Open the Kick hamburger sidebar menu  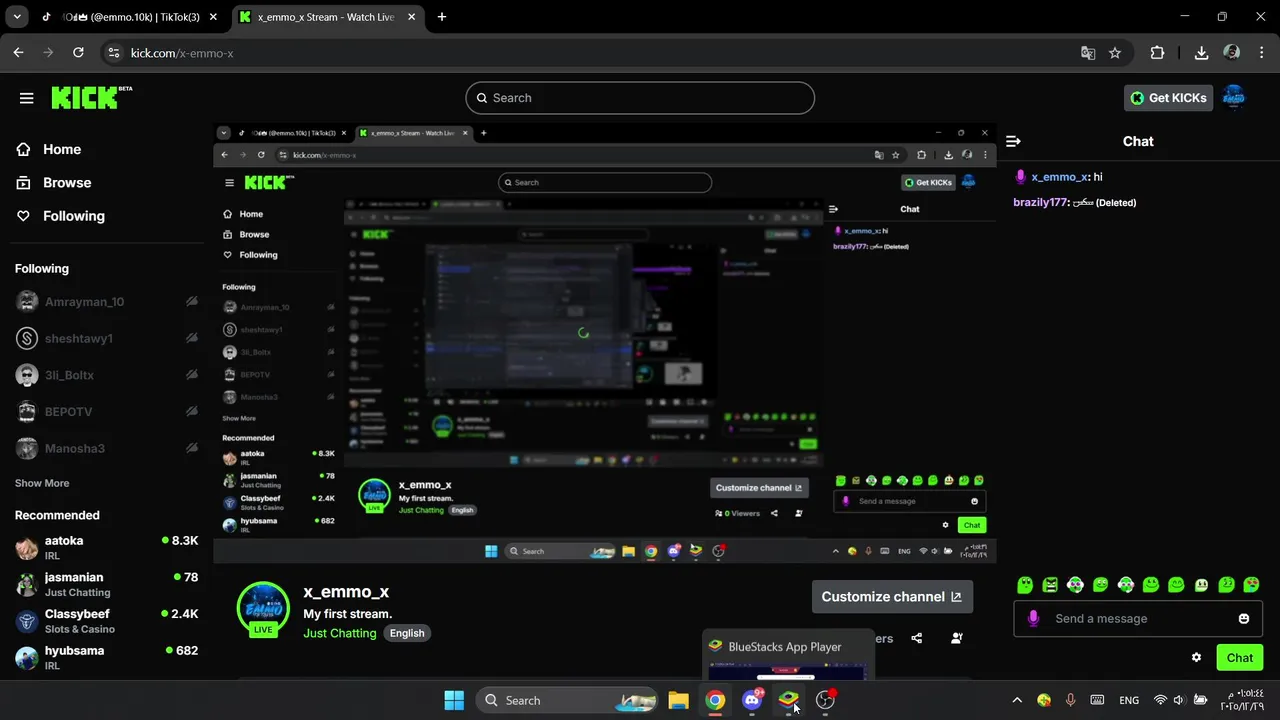click(27, 98)
